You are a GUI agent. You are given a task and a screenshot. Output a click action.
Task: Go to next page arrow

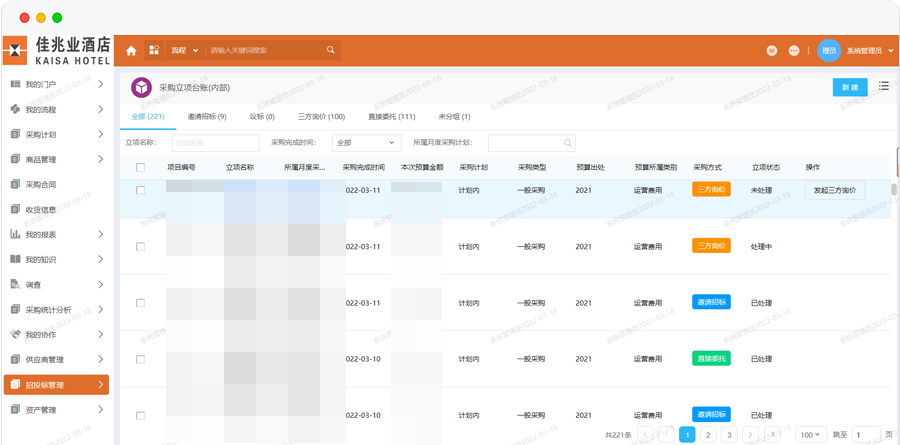click(x=750, y=435)
